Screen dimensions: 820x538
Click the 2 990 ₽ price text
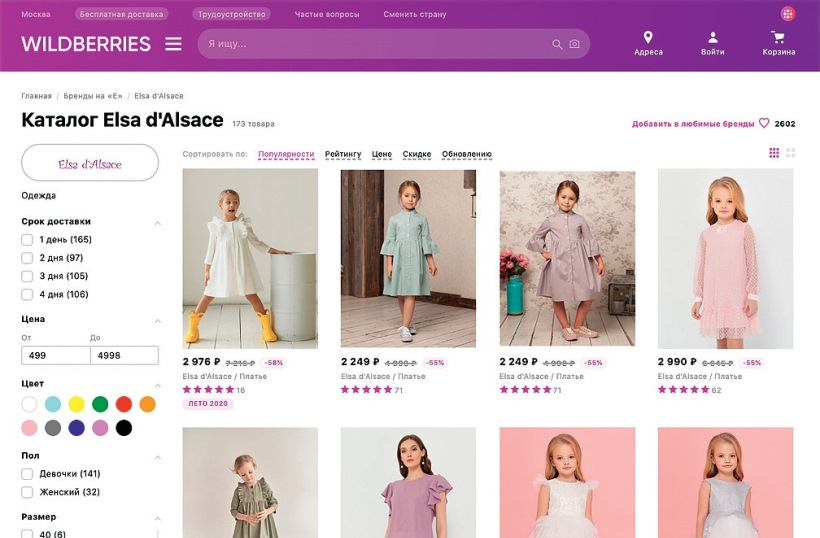(x=677, y=362)
